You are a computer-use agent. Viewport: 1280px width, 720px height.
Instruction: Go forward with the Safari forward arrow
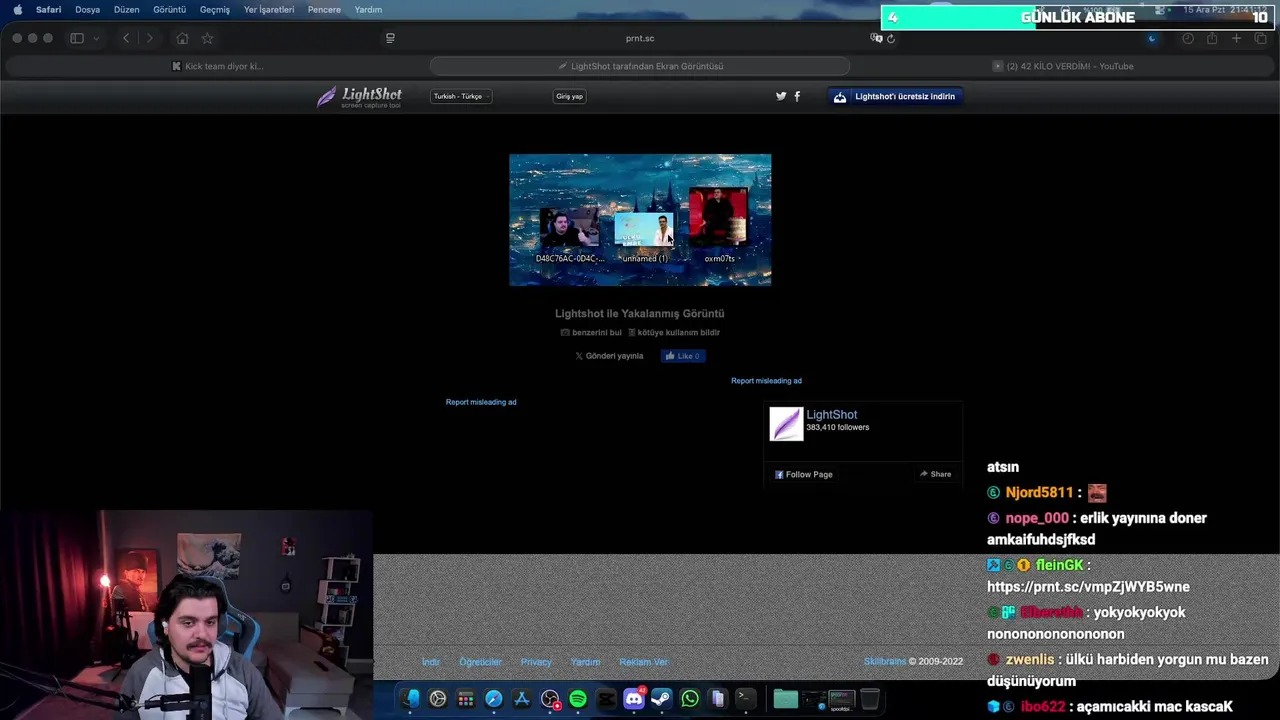coord(150,38)
